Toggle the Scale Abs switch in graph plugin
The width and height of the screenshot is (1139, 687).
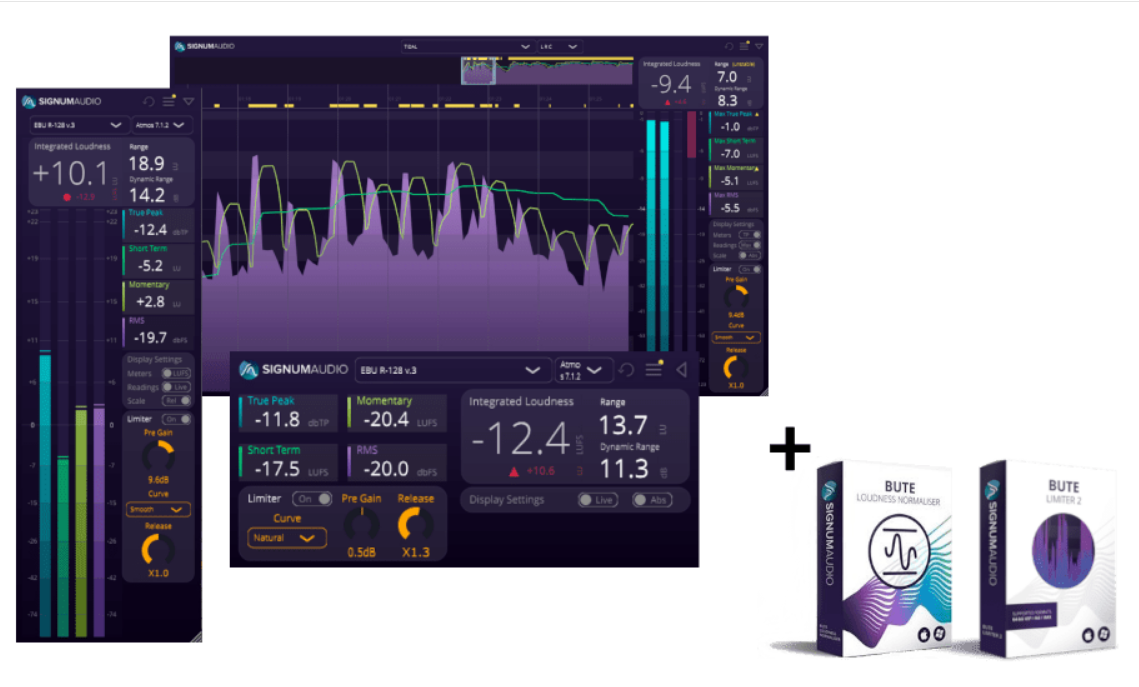pyautogui.click(x=750, y=256)
